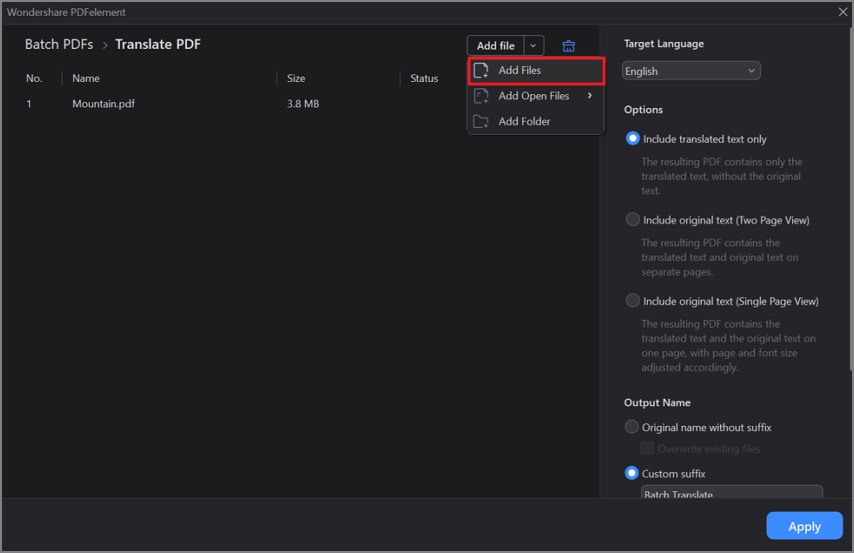854x553 pixels.
Task: Expand the Add Open Files submenu arrow
Action: 590,96
